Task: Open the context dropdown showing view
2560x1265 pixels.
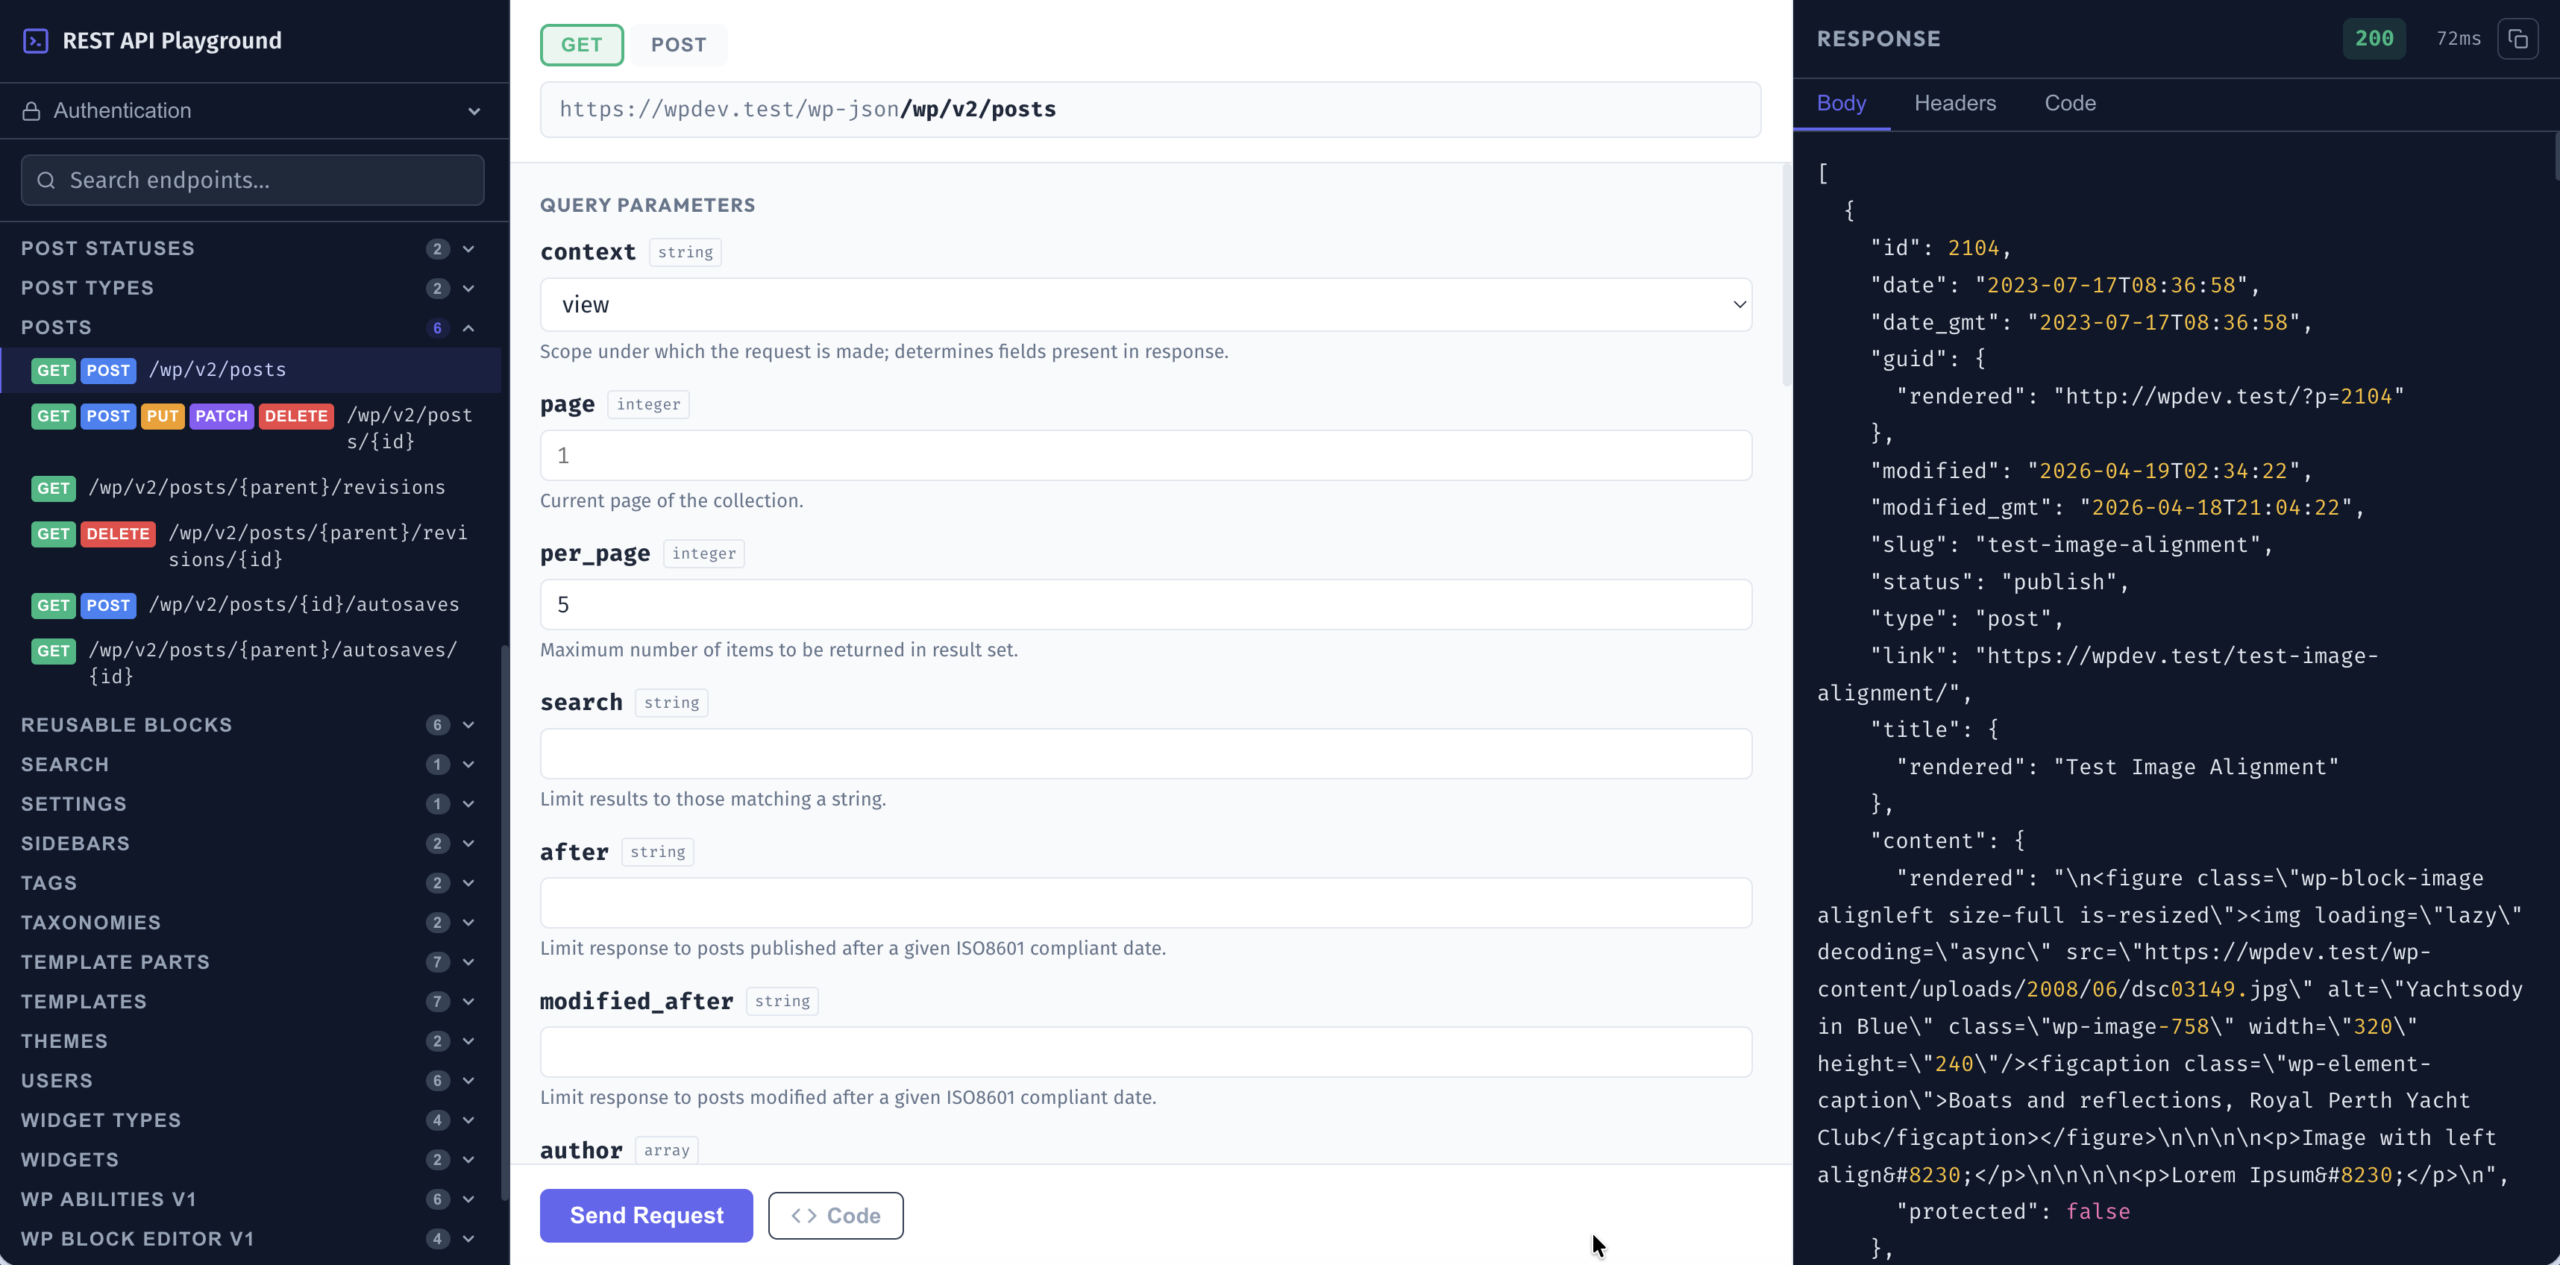Action: [1144, 304]
